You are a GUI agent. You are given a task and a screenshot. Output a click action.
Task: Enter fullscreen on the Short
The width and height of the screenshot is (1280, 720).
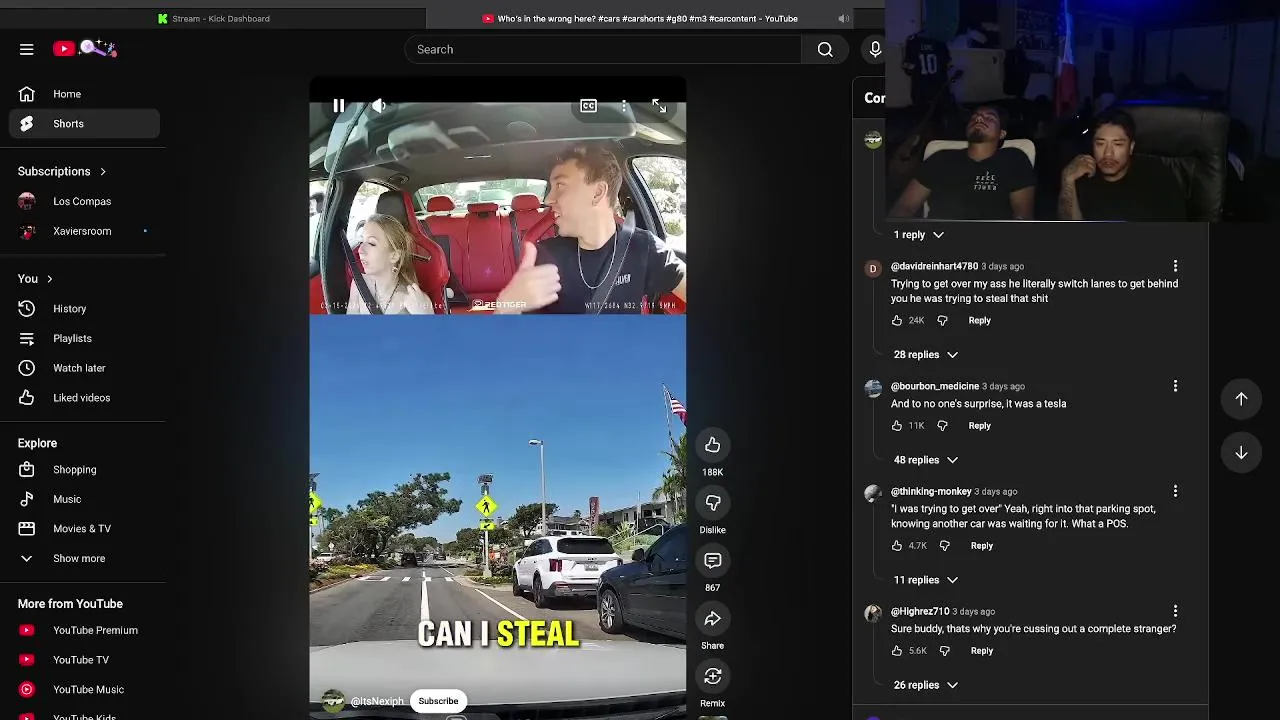(x=659, y=106)
